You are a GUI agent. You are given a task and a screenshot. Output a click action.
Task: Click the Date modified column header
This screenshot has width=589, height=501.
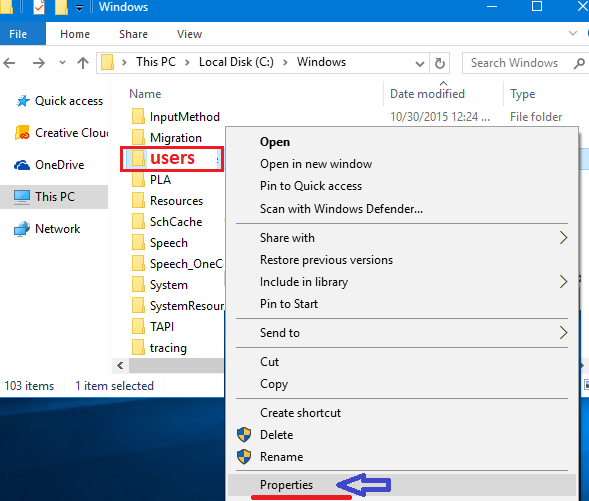(x=427, y=94)
